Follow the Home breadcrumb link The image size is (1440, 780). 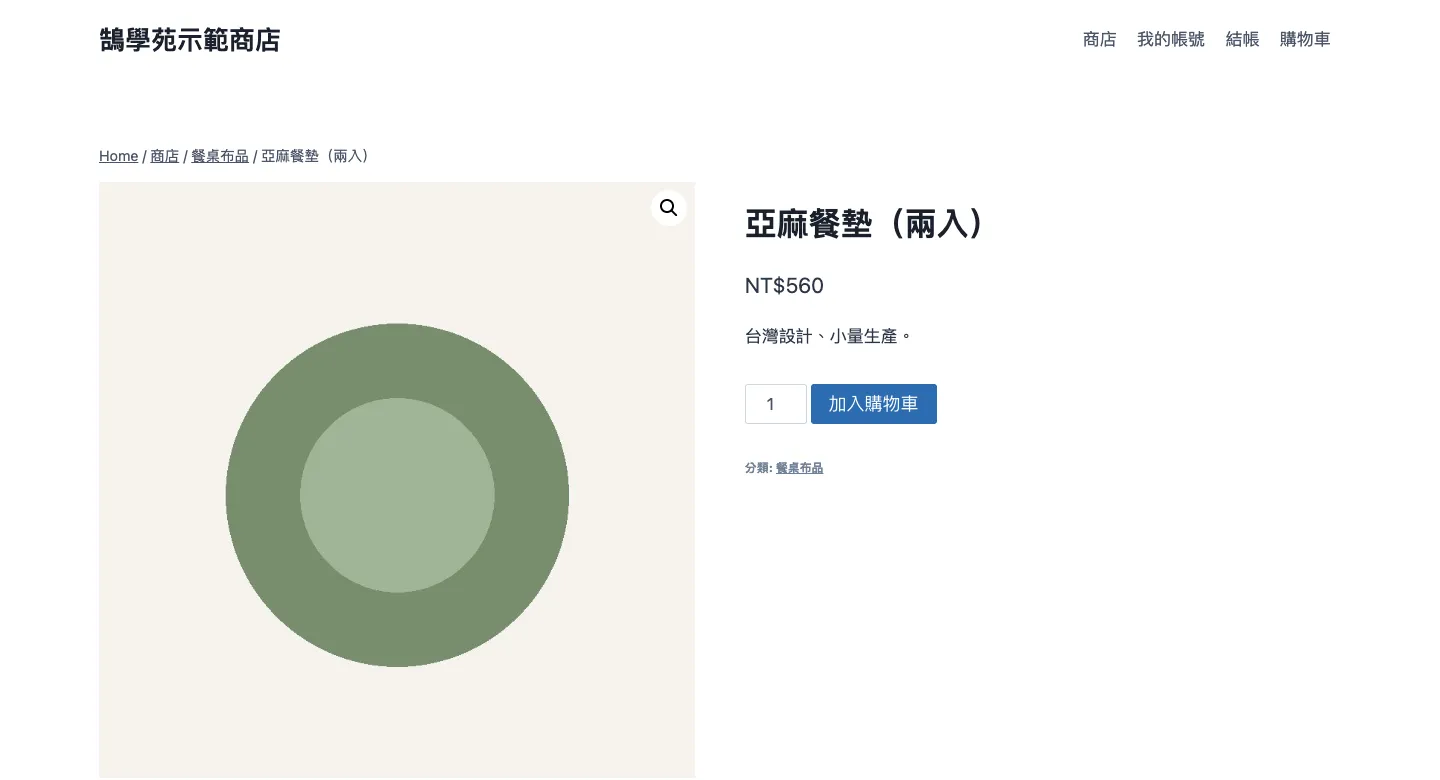point(118,156)
